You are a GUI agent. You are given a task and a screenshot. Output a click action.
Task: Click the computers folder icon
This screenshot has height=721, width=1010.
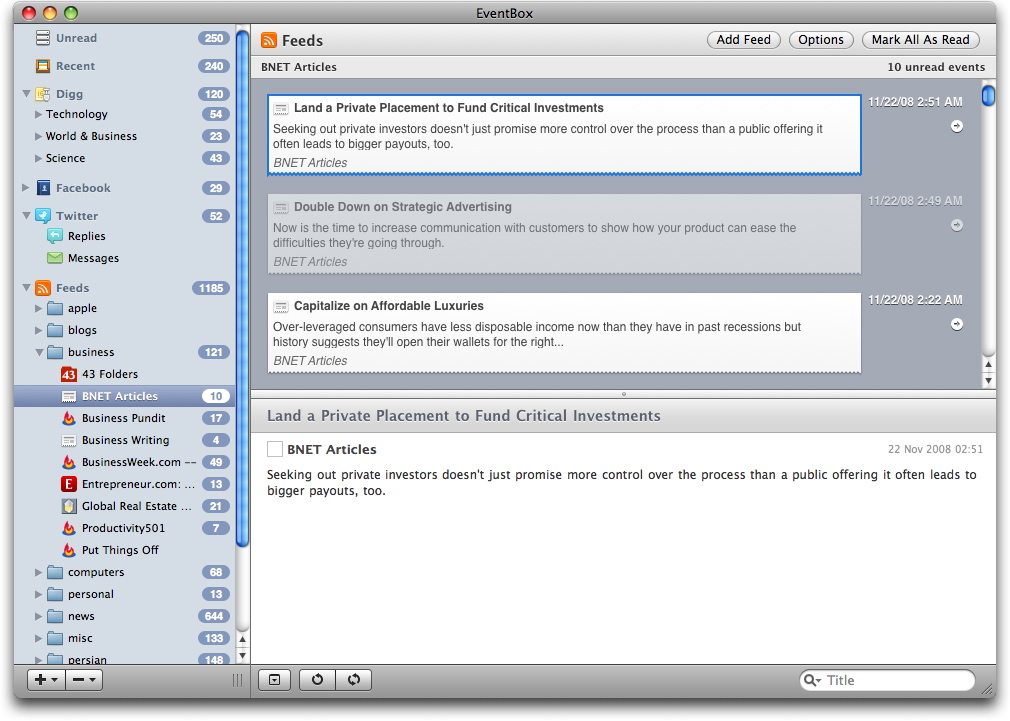coord(55,572)
